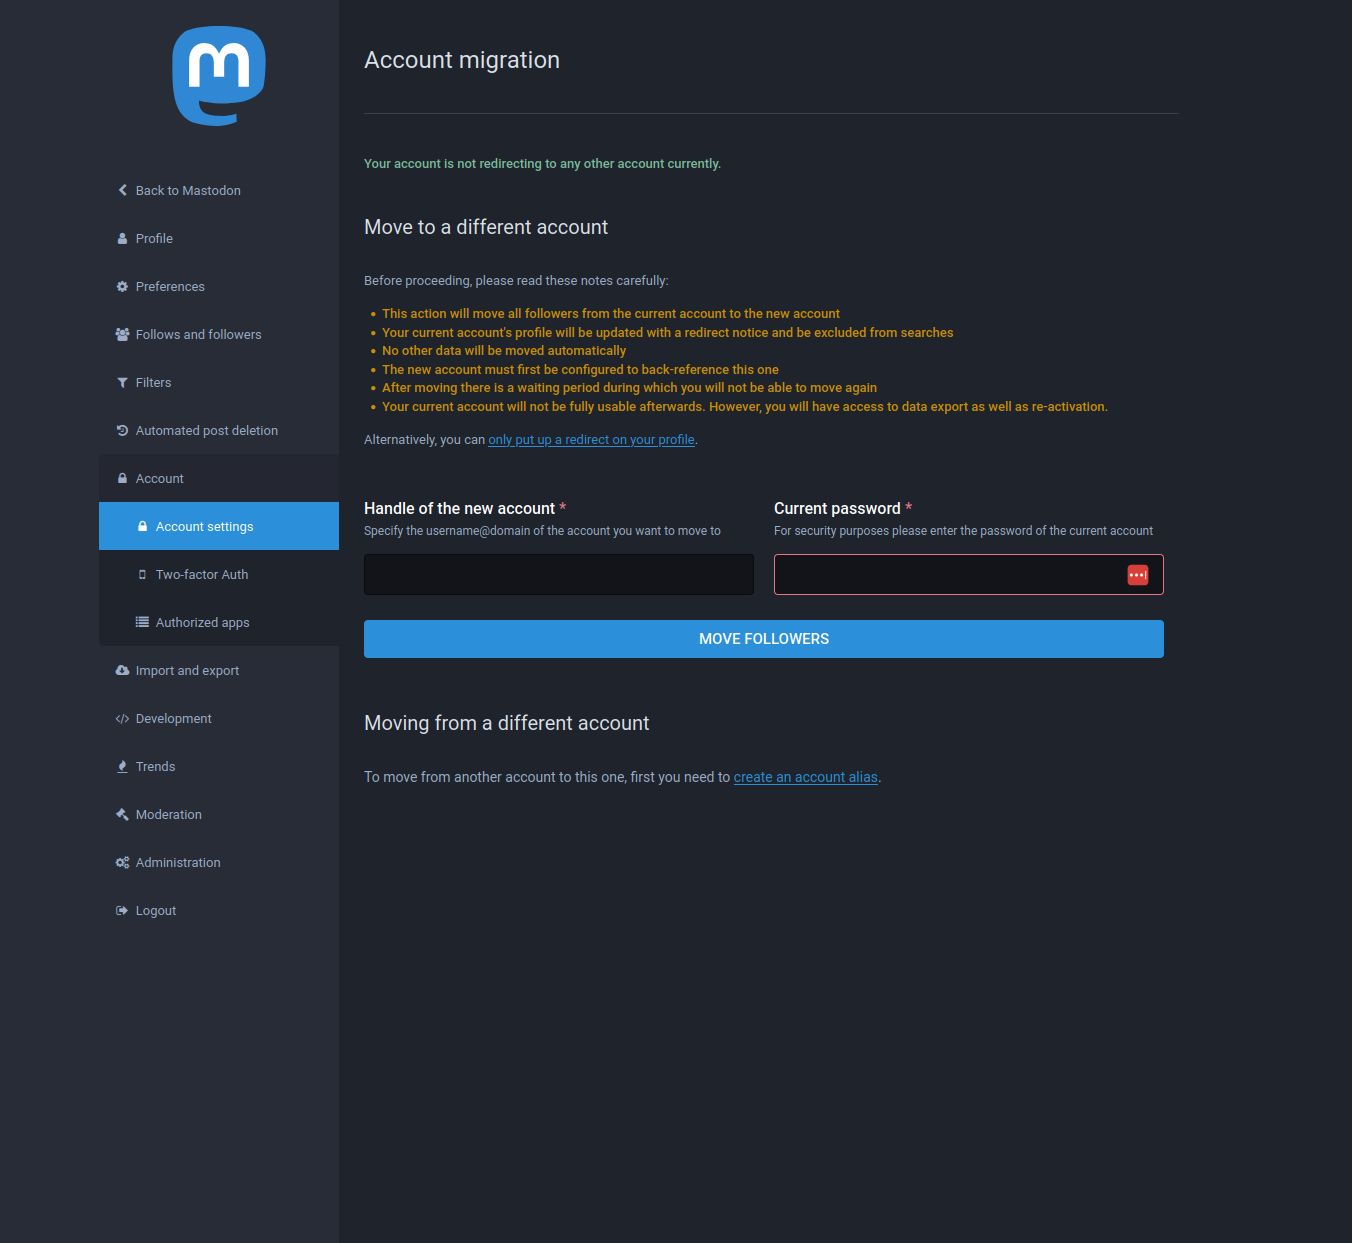Expand the Account section in the sidebar

[x=159, y=478]
